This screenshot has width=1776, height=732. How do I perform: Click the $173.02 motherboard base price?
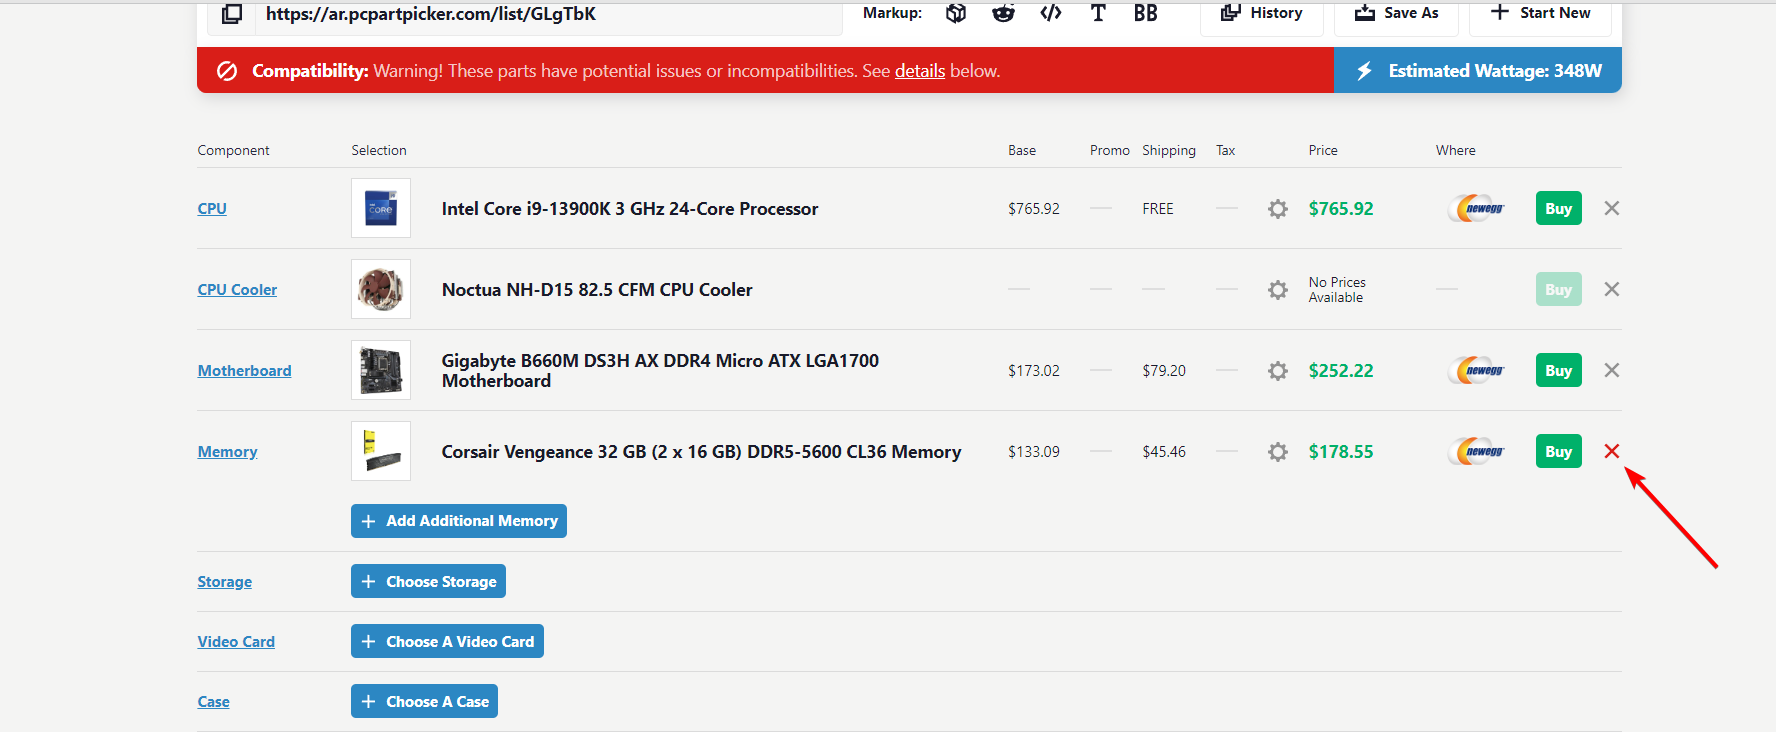[1034, 370]
